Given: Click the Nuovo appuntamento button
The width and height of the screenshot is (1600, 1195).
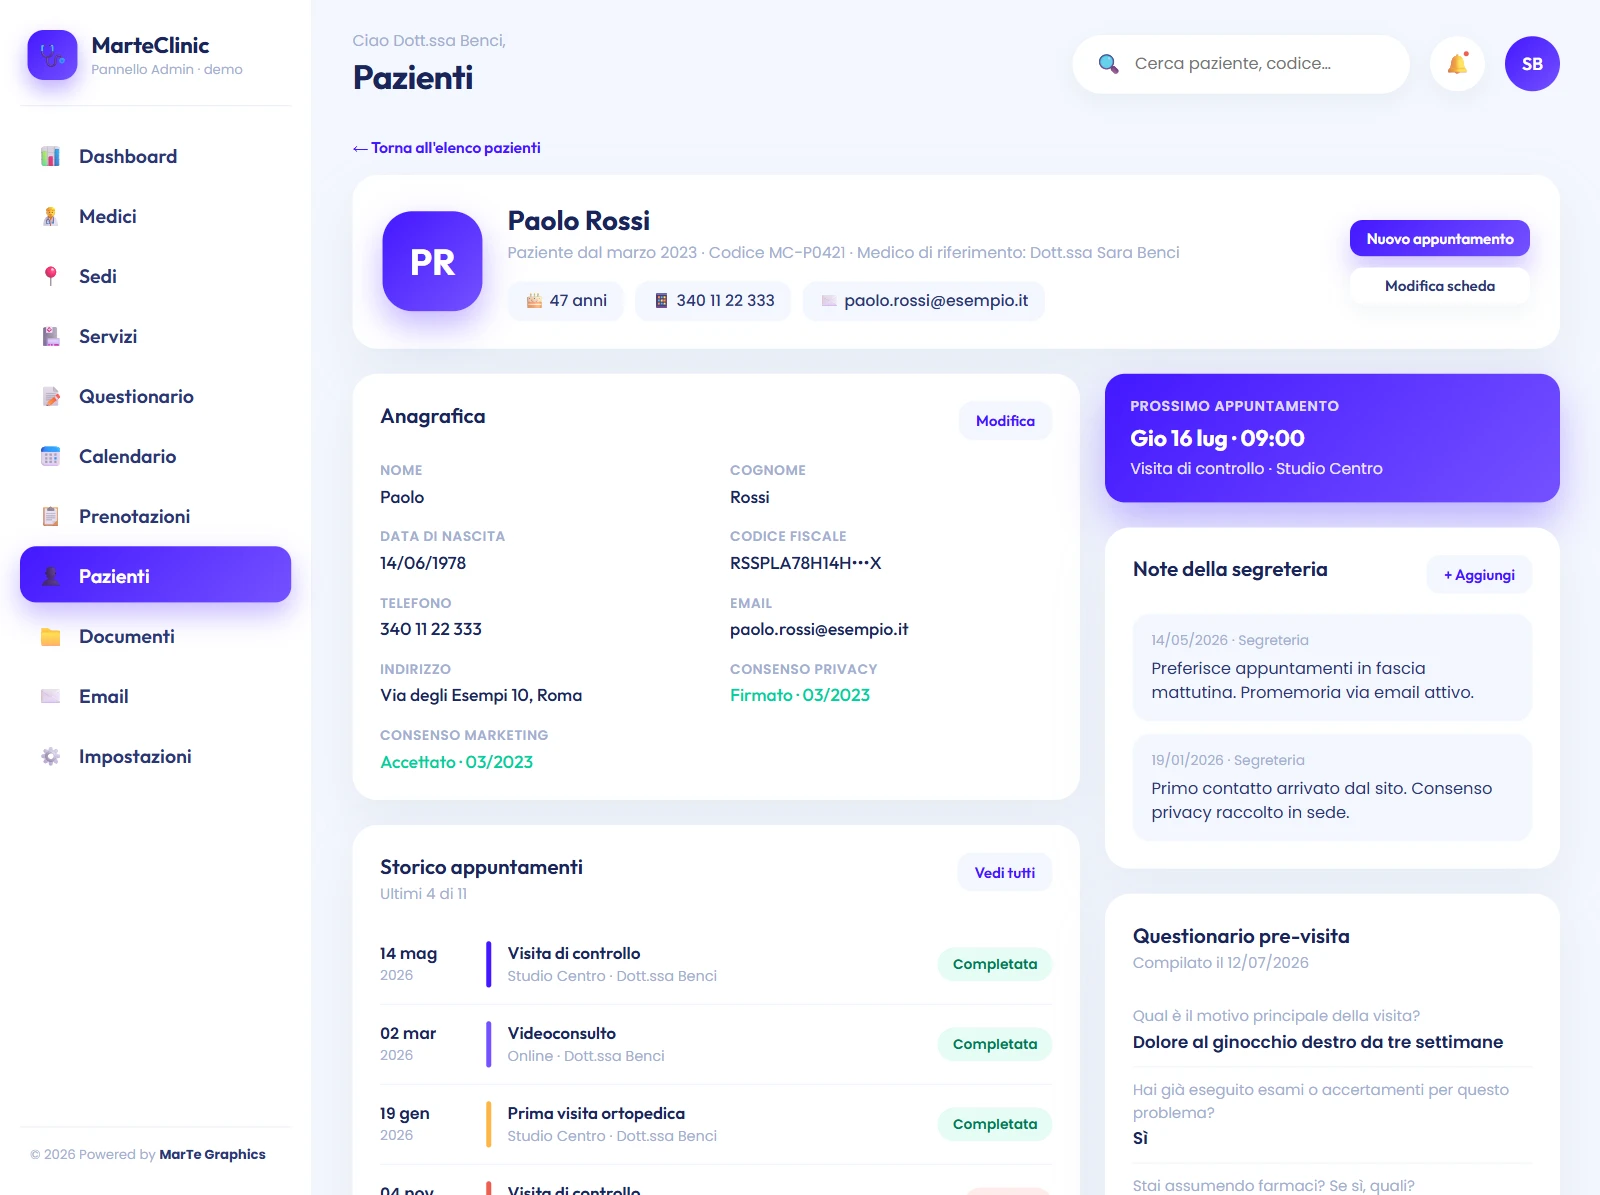Looking at the screenshot, I should point(1439,239).
